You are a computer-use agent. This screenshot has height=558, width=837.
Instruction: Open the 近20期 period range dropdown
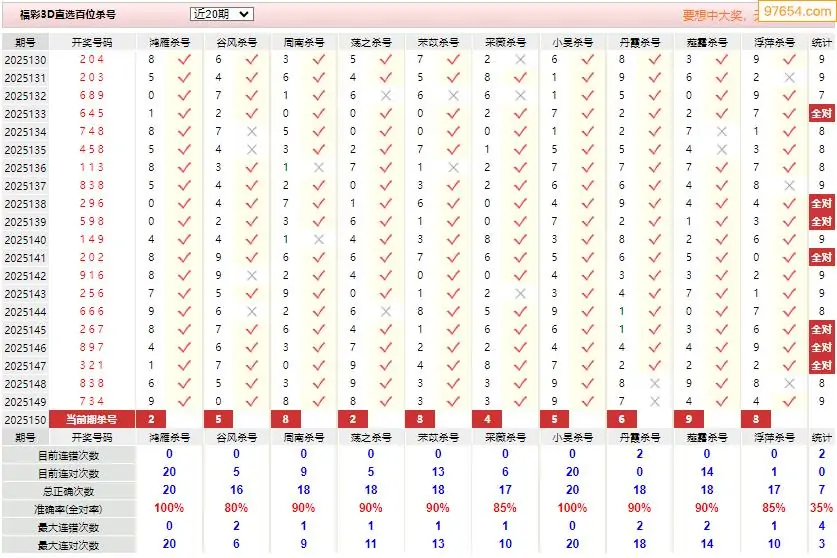pos(222,14)
